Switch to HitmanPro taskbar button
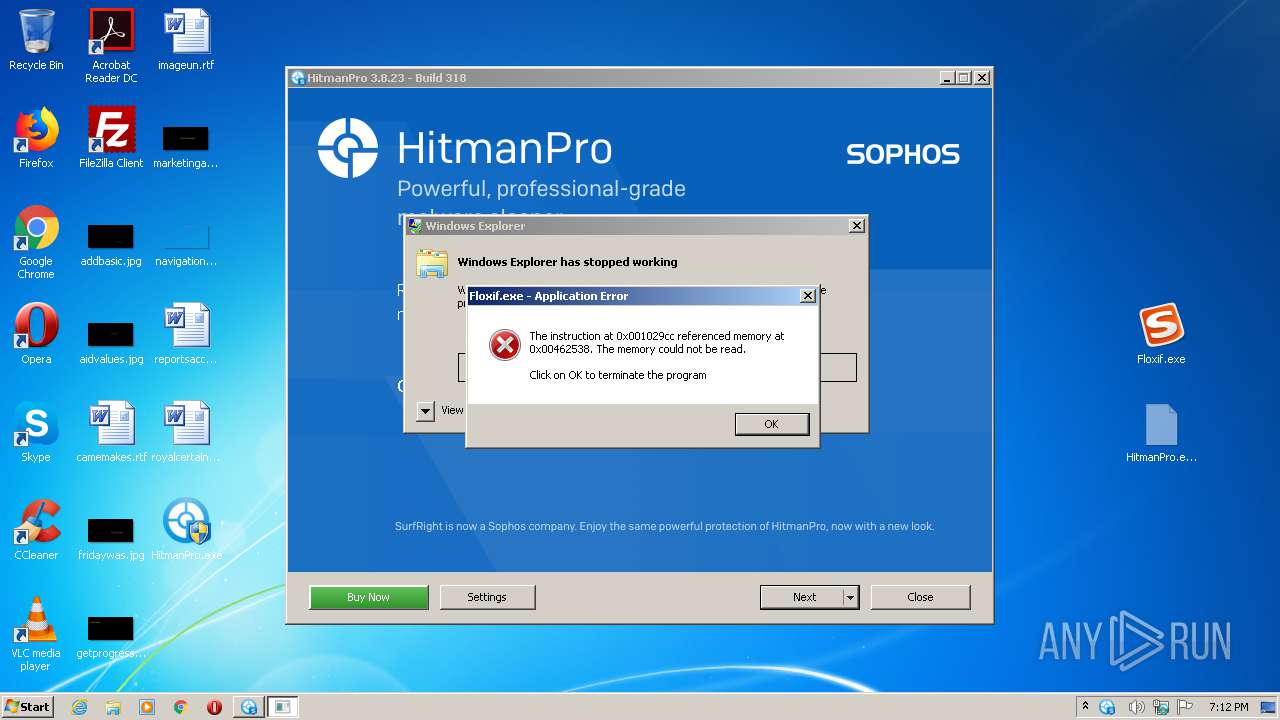Viewport: 1280px width, 720px height. pyautogui.click(x=249, y=707)
